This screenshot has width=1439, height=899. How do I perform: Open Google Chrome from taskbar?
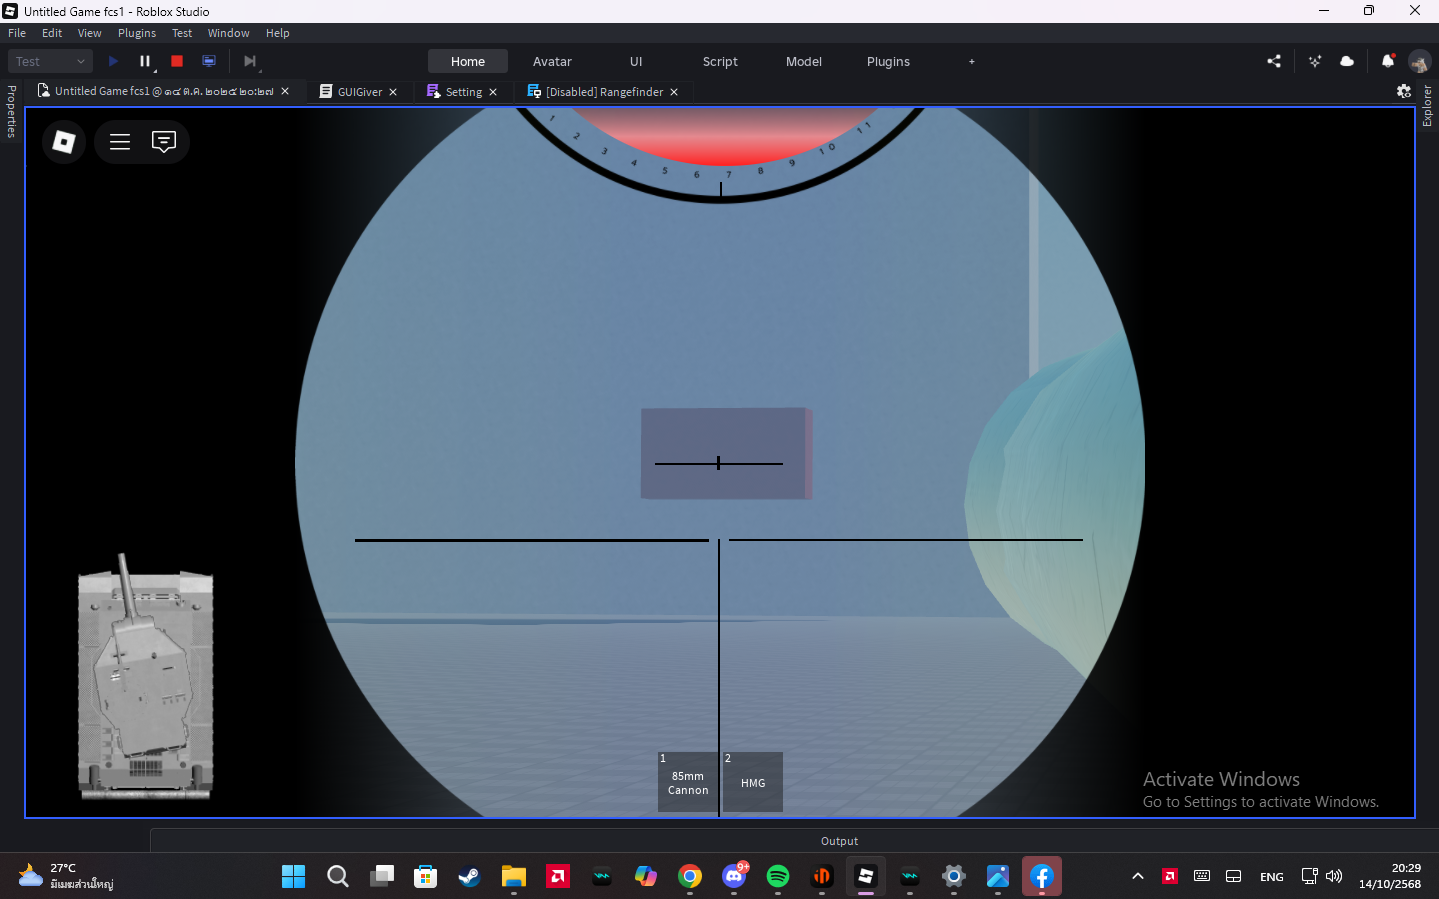[690, 877]
